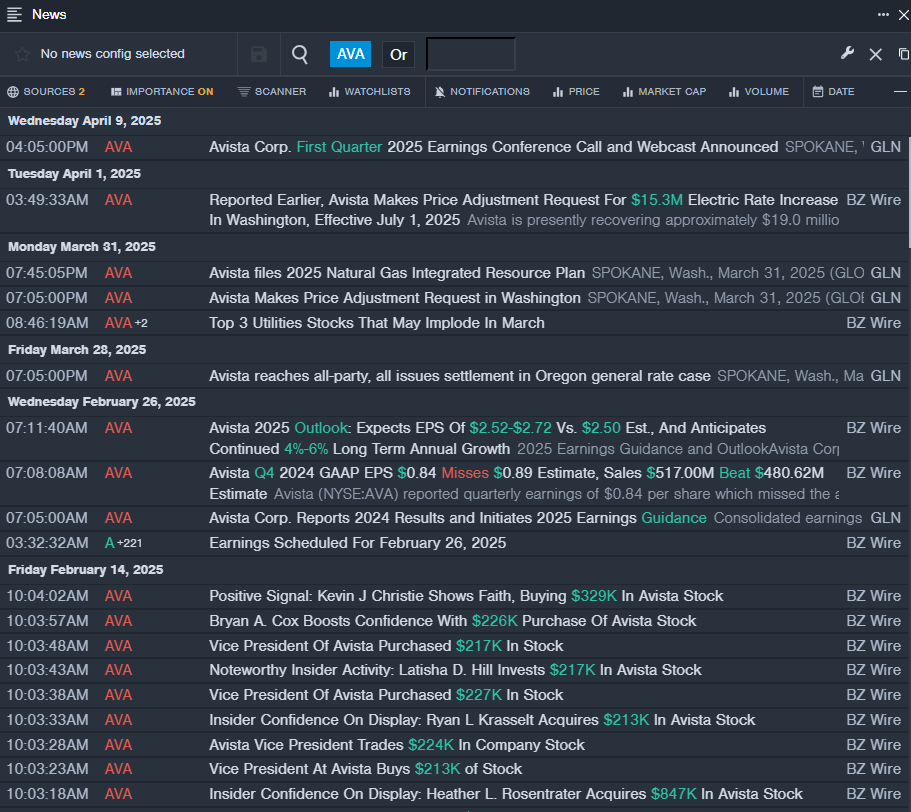
Task: Open Ryan L Krasselt Acquires $213K headline
Action: [482, 720]
